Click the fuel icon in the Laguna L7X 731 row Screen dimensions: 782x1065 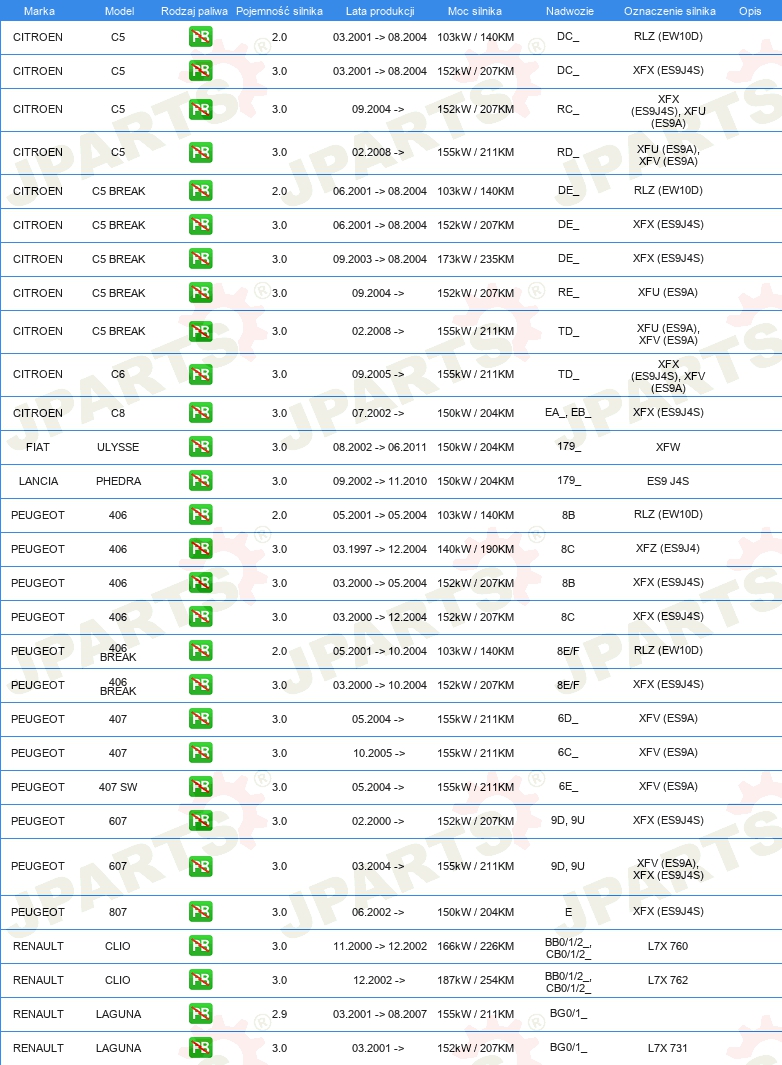coord(200,1047)
